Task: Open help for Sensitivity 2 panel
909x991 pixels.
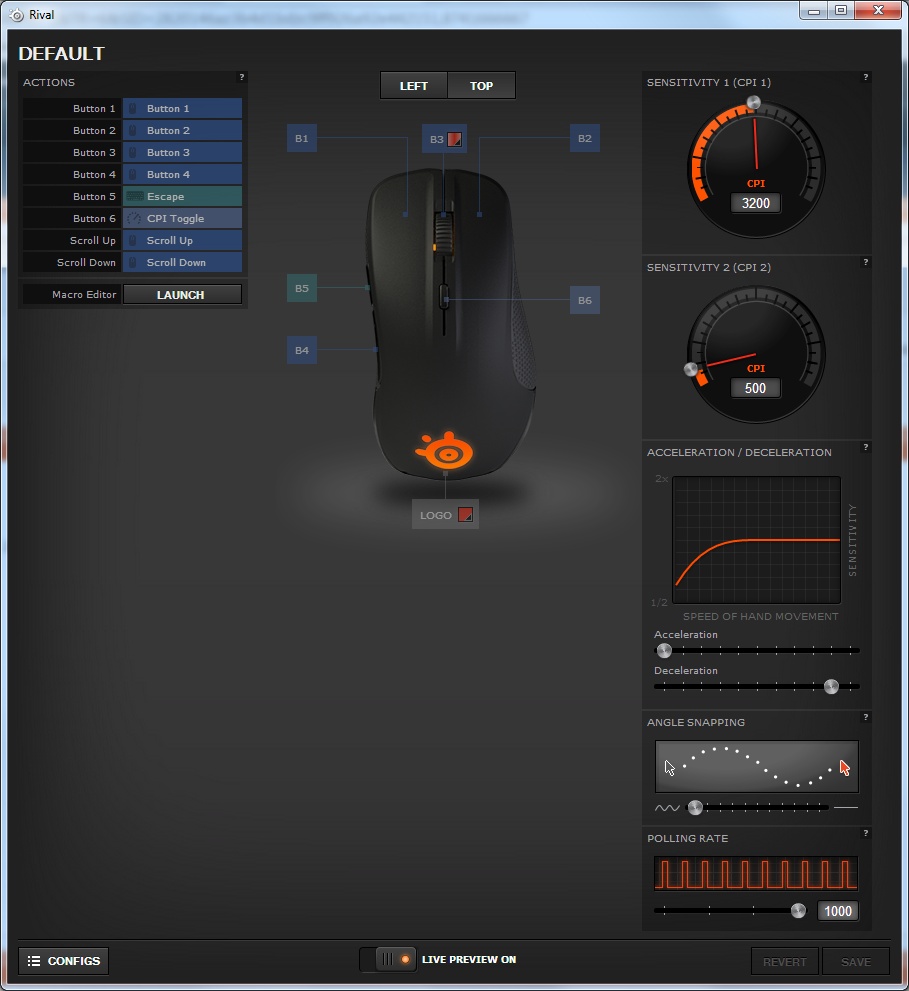Action: [865, 262]
